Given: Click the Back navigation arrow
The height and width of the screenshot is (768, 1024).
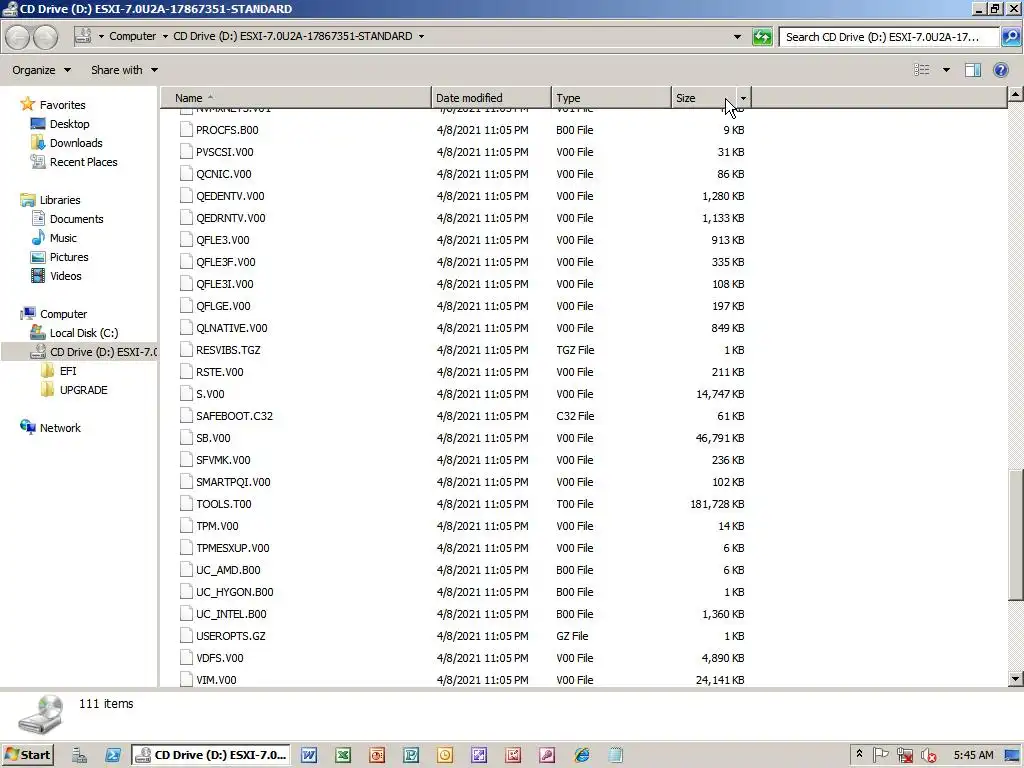Looking at the screenshot, I should pyautogui.click(x=18, y=37).
